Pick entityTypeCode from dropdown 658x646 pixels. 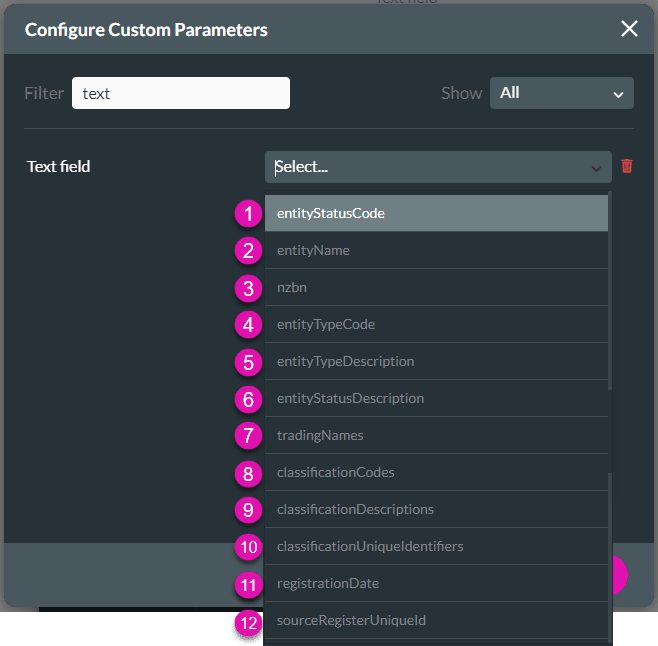click(436, 324)
